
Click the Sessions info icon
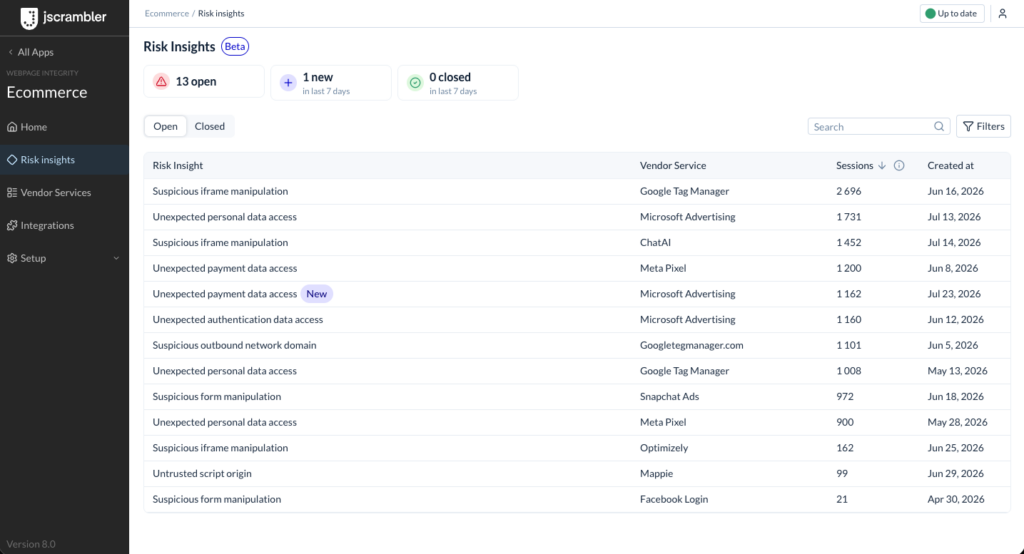(899, 165)
